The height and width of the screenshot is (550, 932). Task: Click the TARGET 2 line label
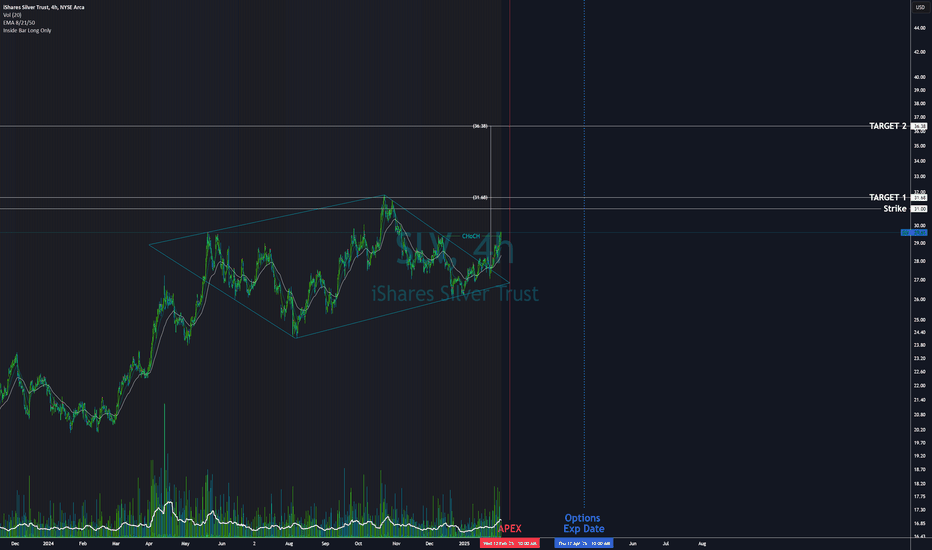pos(887,126)
